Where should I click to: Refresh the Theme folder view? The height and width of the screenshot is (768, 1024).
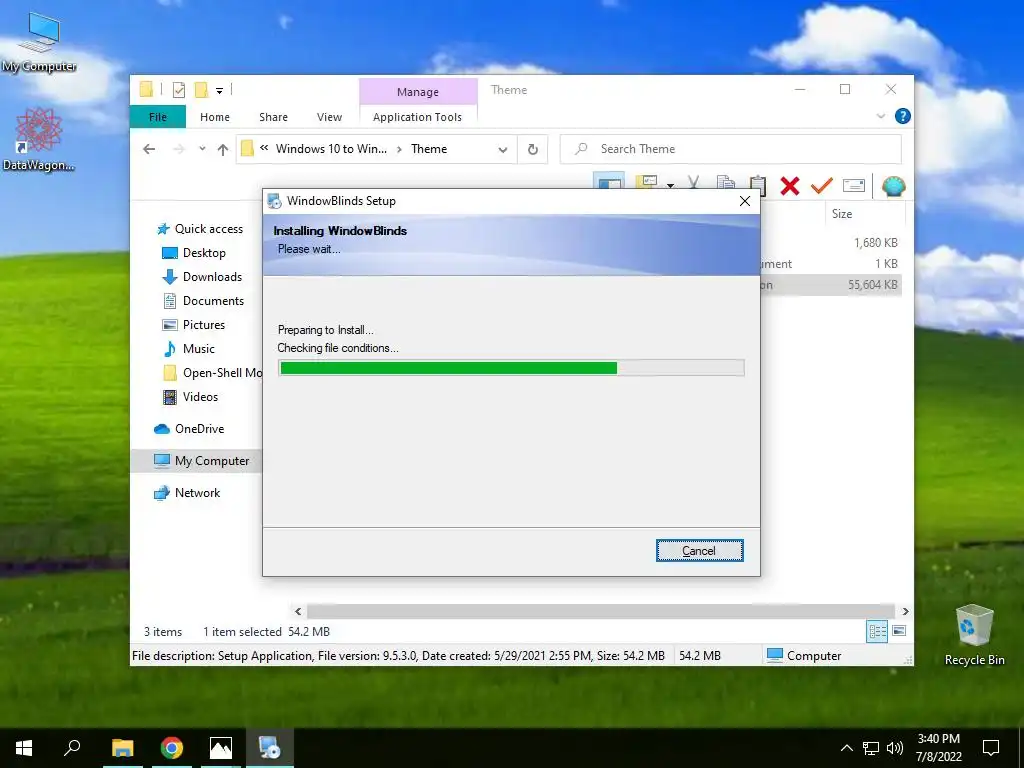[x=533, y=150]
